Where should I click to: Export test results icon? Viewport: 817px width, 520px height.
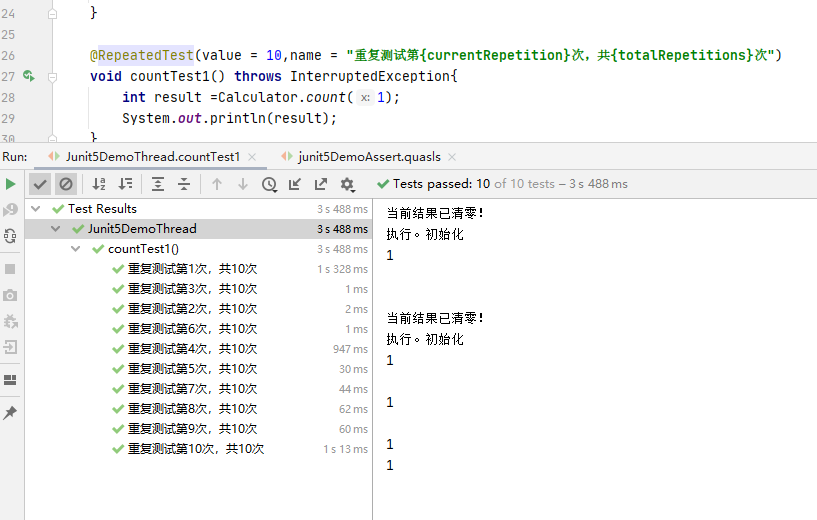(x=321, y=184)
